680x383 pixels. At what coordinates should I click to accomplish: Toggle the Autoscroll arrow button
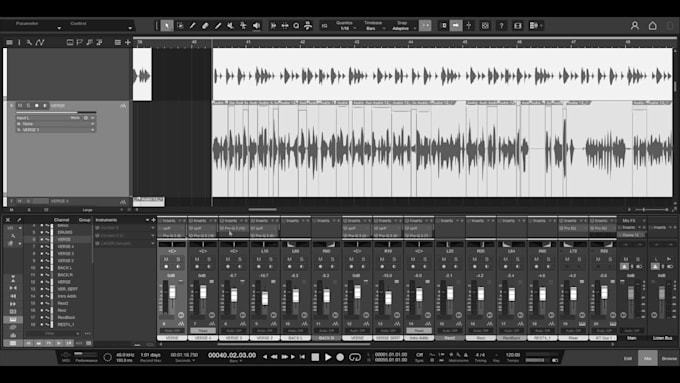455,26
